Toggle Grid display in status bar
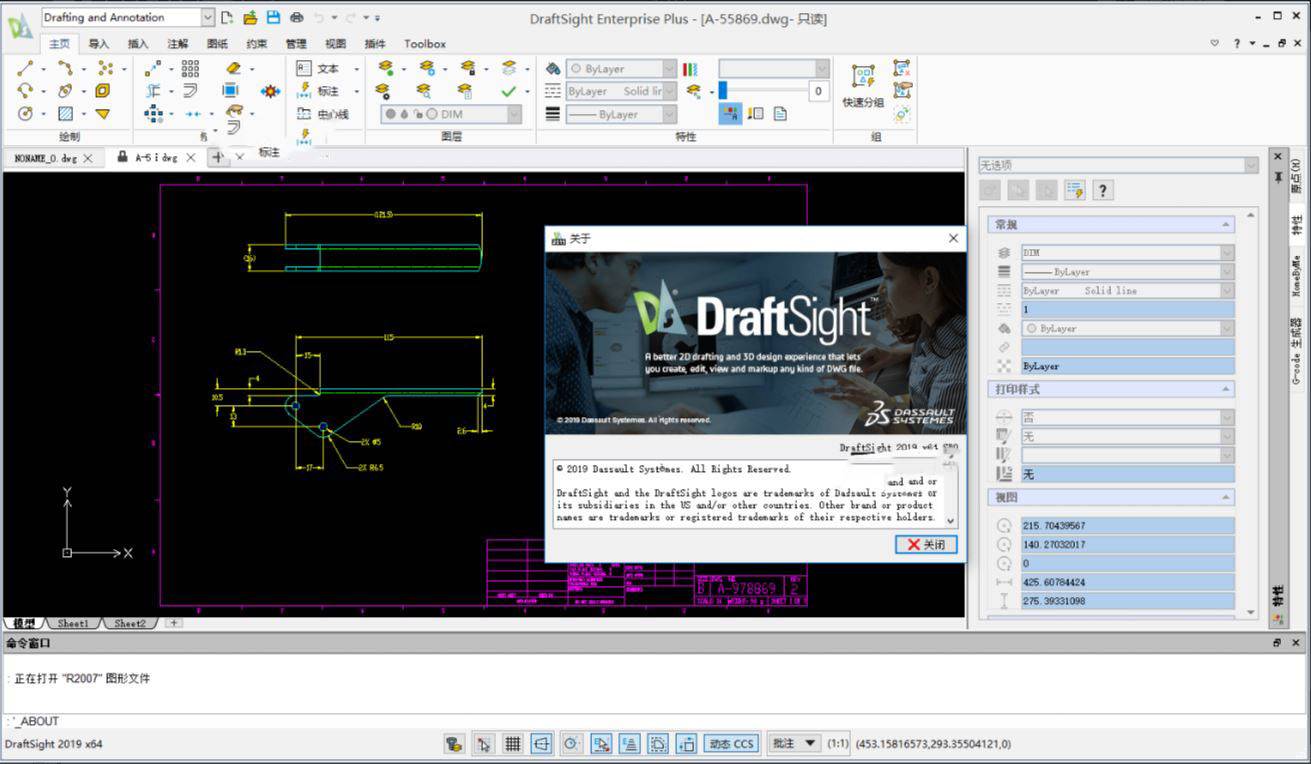The width and height of the screenshot is (1311, 764). (512, 743)
